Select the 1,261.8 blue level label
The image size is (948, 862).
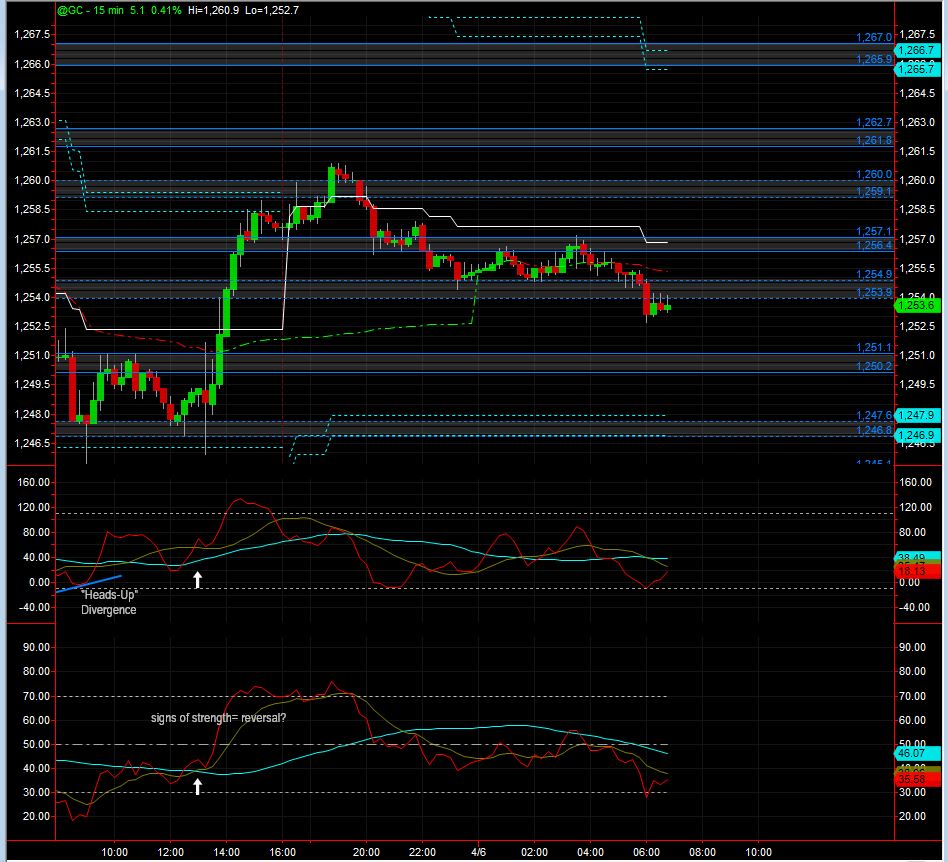pyautogui.click(x=874, y=140)
